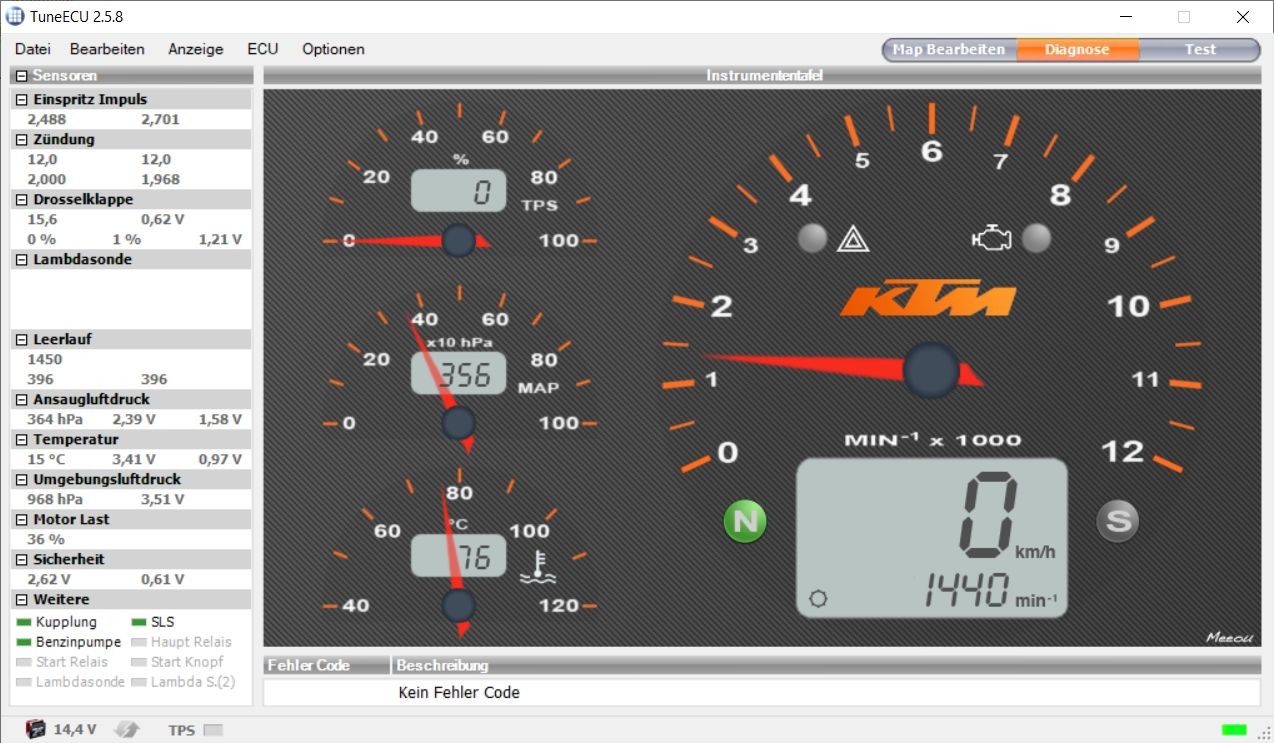Collapse the Einspritz Impuls section
The height and width of the screenshot is (743, 1274).
22,100
